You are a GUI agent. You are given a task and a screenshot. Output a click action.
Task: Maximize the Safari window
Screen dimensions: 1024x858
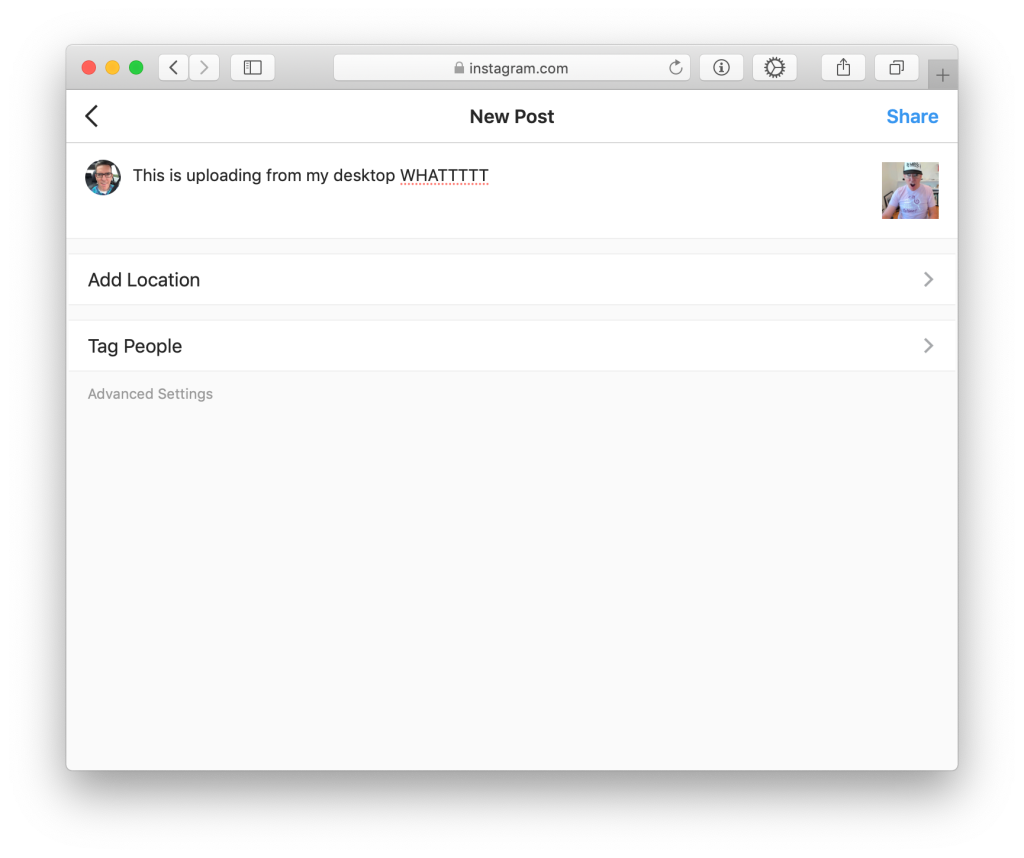click(x=136, y=67)
